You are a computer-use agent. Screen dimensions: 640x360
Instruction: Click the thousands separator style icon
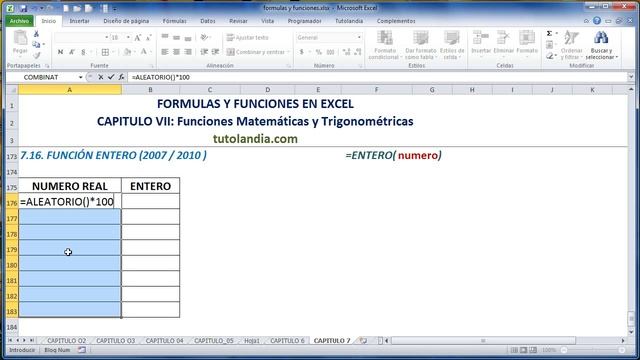pos(331,52)
